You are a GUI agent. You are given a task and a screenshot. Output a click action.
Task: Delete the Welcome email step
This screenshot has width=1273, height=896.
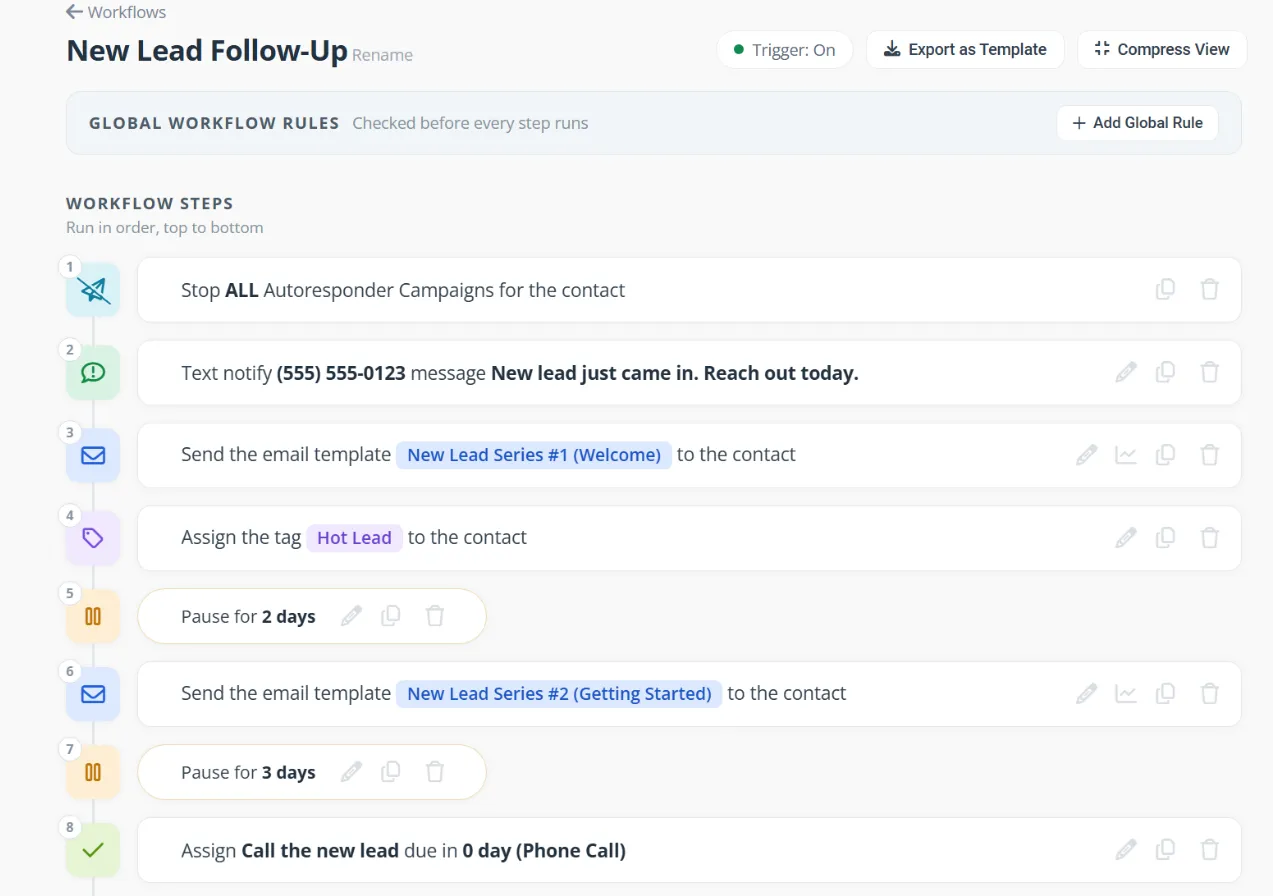(1209, 455)
